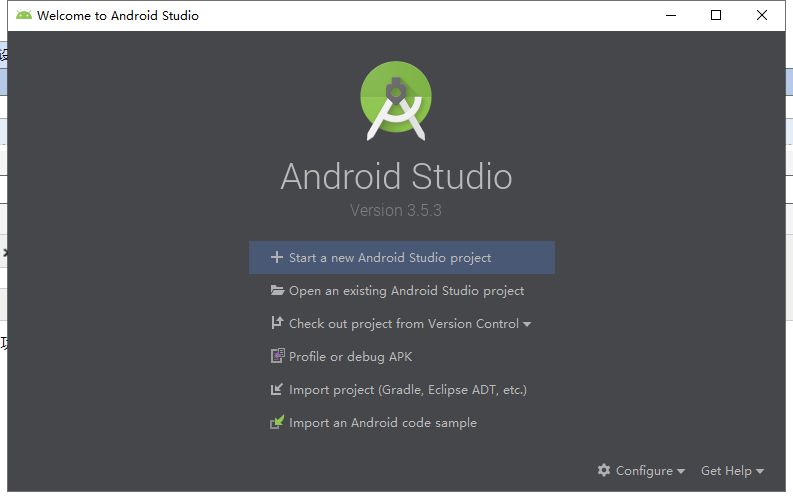The height and width of the screenshot is (499, 793).
Task: Click the Android Studio heading text
Action: (x=396, y=176)
